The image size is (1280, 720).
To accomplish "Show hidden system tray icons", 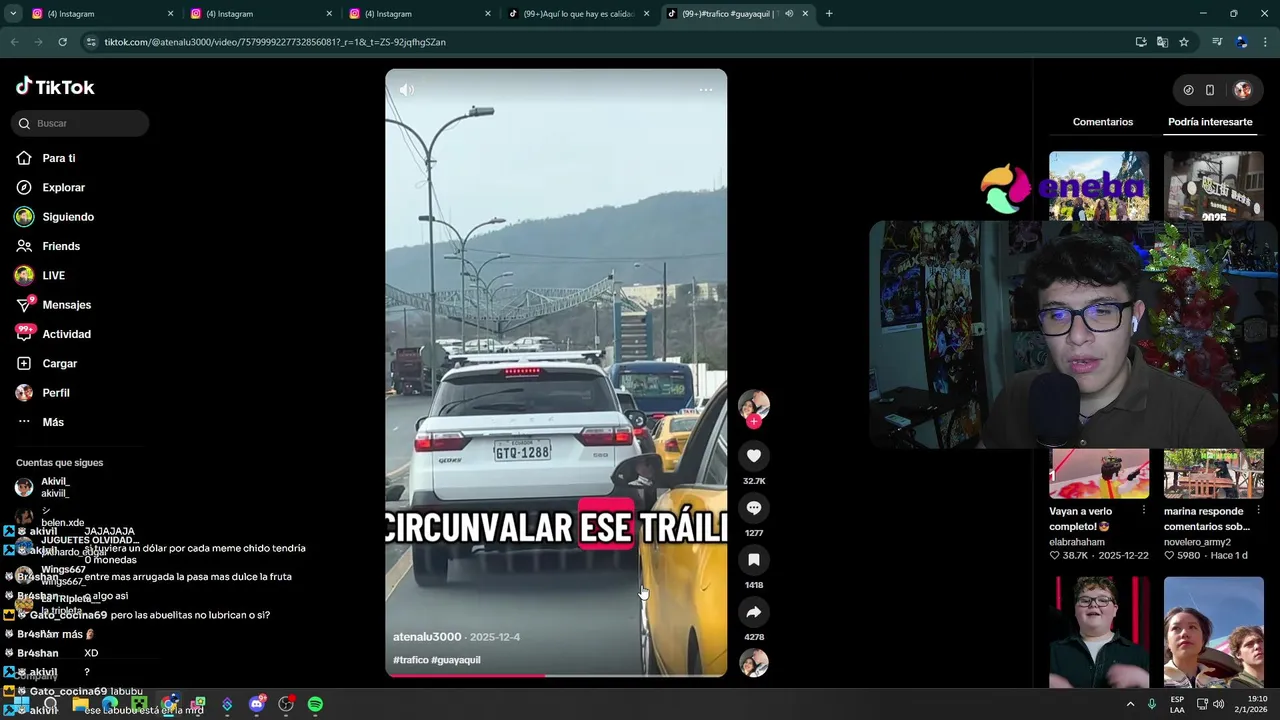I will pyautogui.click(x=1131, y=704).
